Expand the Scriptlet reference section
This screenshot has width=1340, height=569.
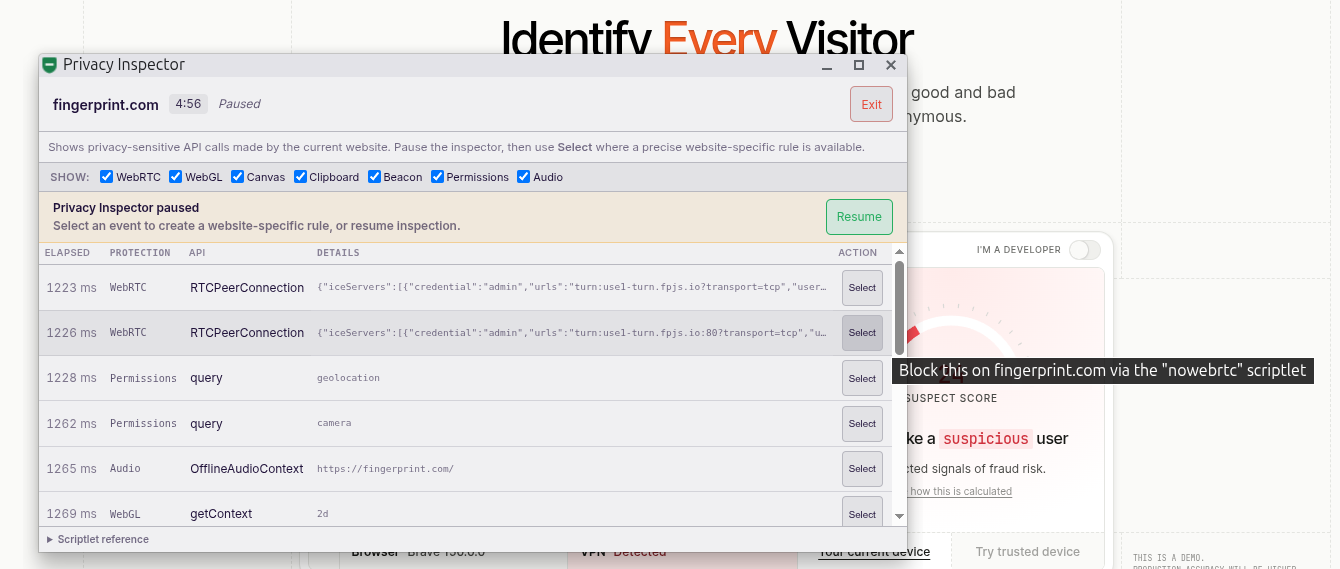pos(97,539)
